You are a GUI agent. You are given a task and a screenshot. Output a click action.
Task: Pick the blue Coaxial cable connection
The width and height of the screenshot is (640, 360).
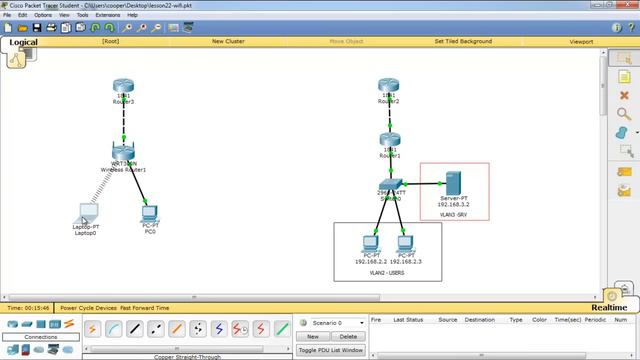[219, 329]
